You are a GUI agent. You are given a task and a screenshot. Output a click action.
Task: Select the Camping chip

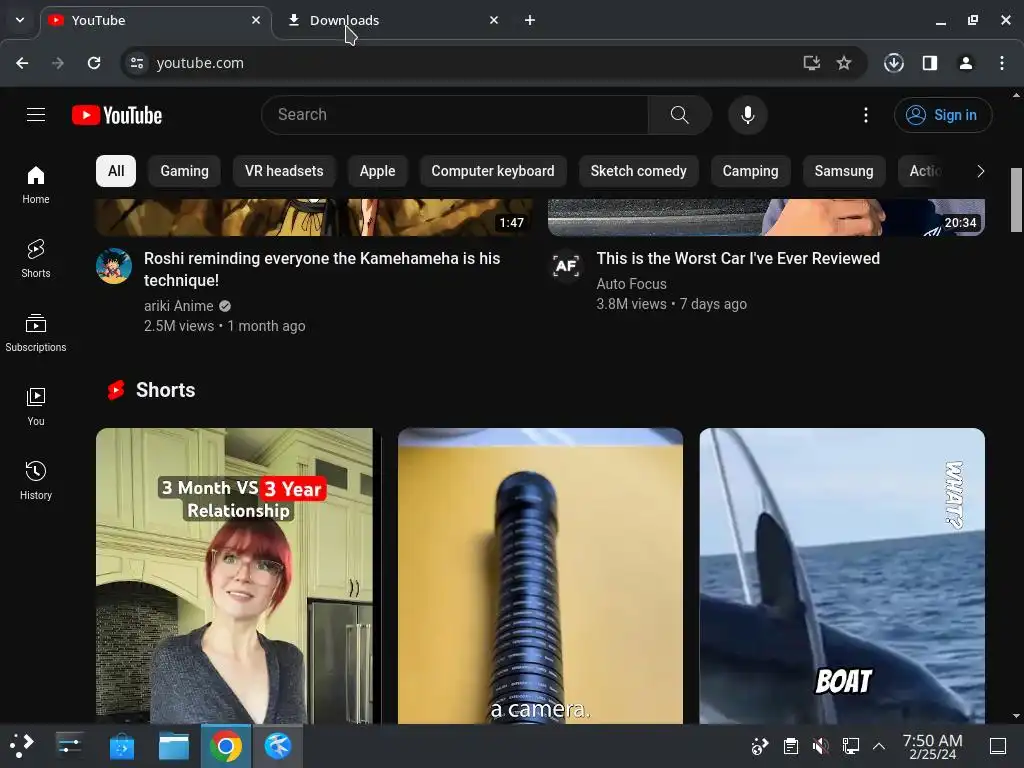pos(750,171)
